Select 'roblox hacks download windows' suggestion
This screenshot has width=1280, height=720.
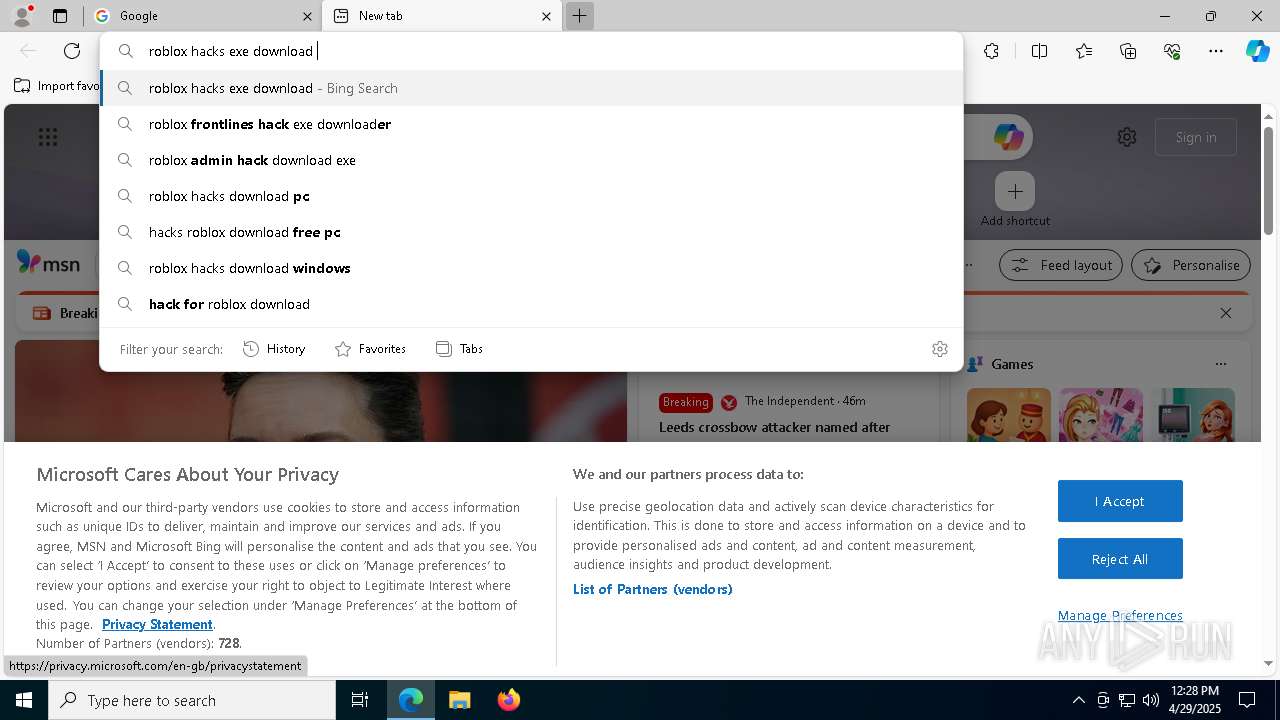pos(531,268)
